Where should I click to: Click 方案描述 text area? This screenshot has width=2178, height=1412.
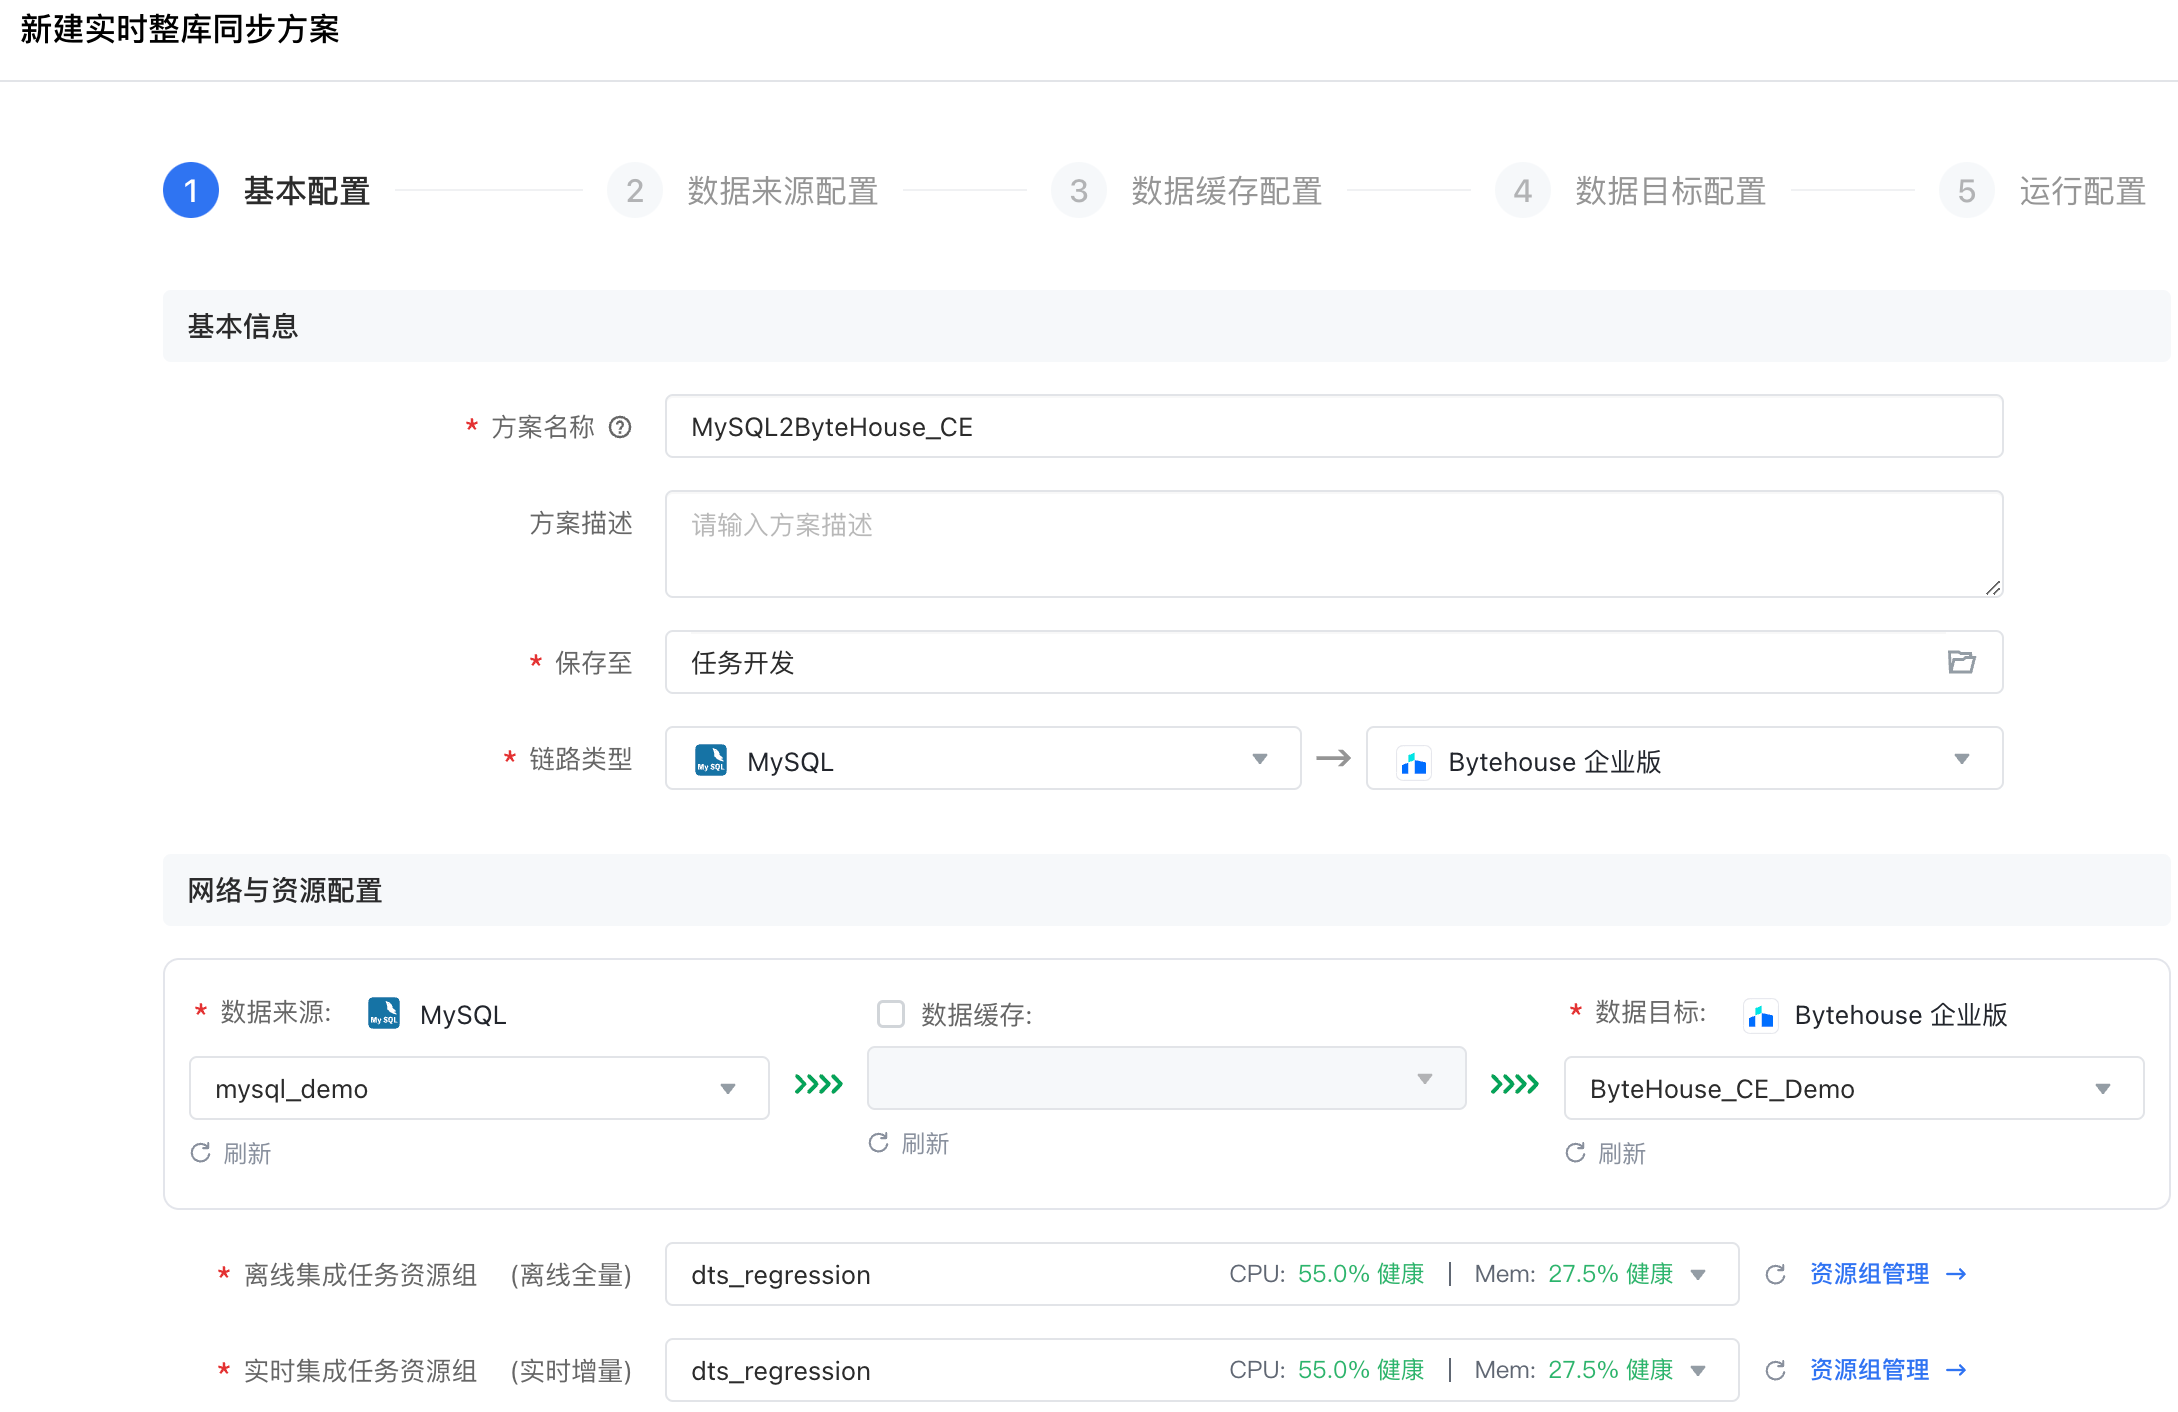1334,544
